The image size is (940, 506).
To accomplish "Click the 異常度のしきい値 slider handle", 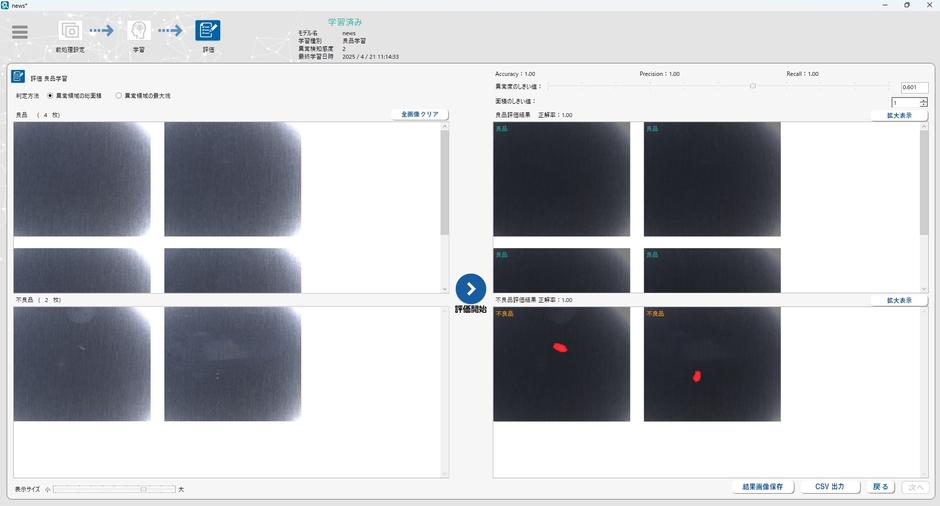I will coord(753,87).
